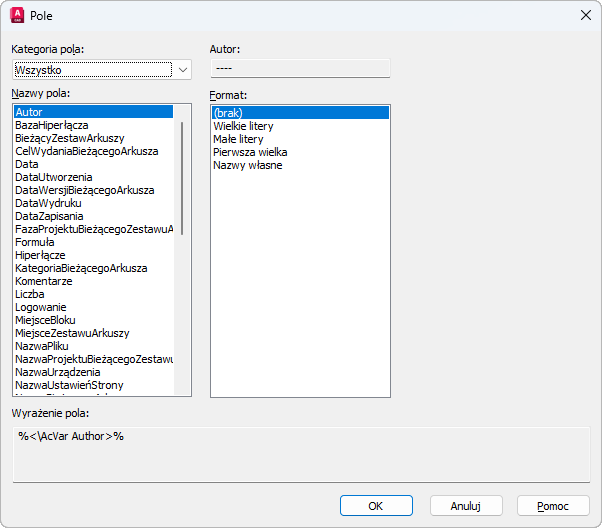Select Nazwy własne format
This screenshot has width=602, height=528.
point(248,165)
